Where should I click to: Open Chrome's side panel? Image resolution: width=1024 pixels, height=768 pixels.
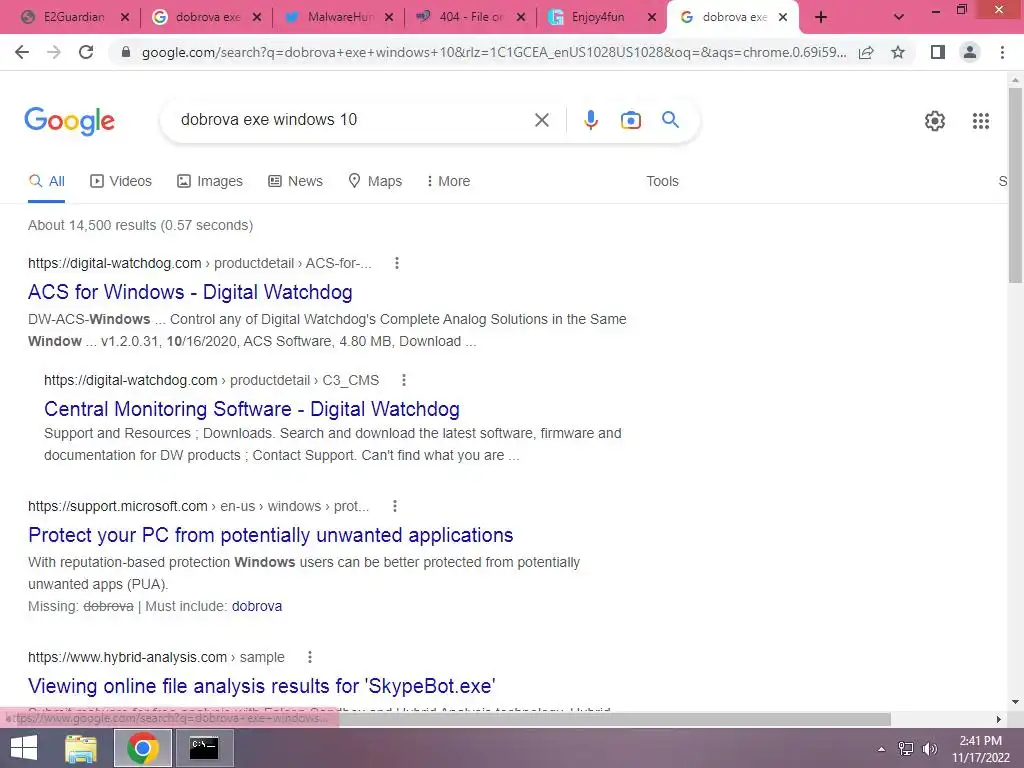938,52
